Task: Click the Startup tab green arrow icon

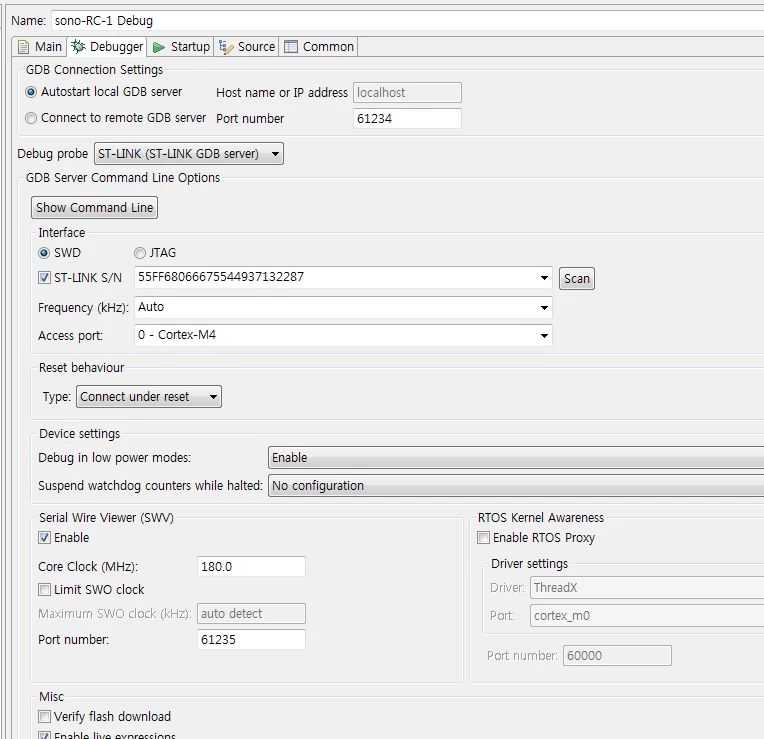Action: (x=159, y=47)
